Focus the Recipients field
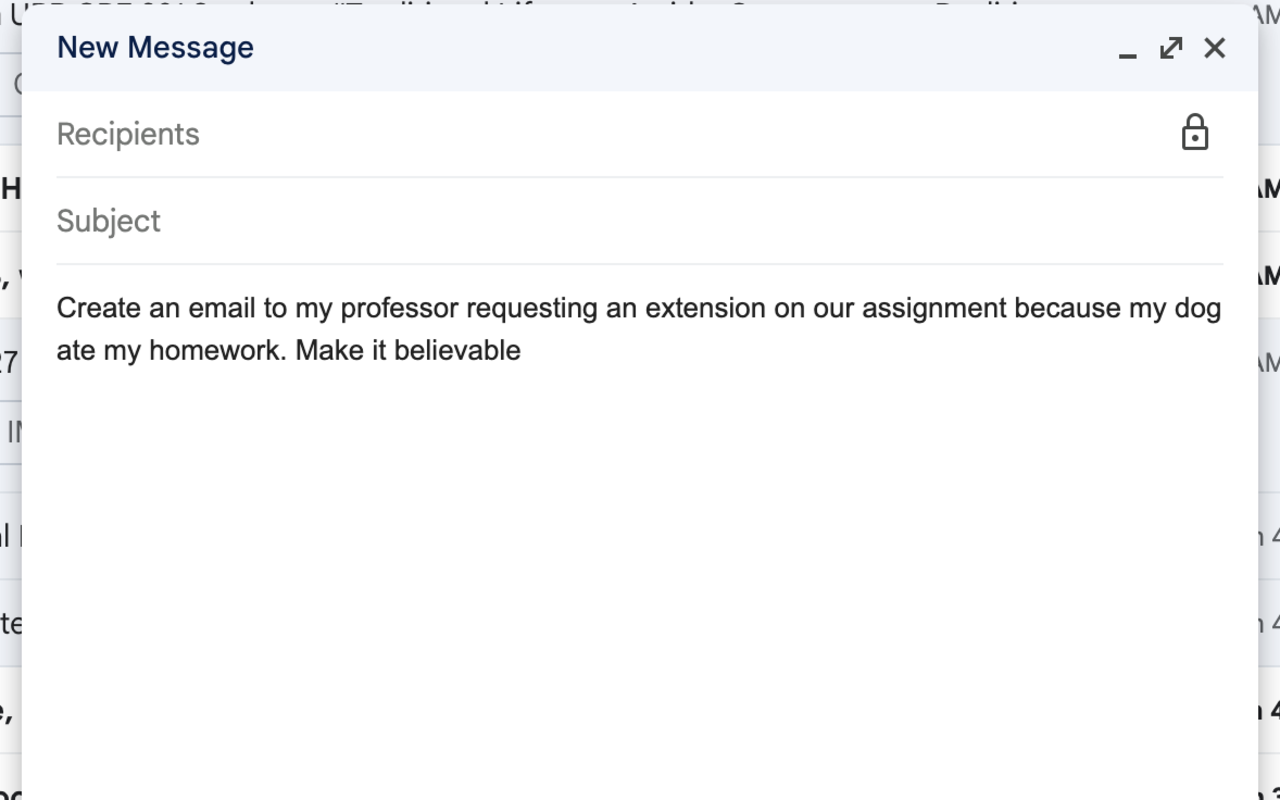This screenshot has width=1280, height=800. pos(610,134)
